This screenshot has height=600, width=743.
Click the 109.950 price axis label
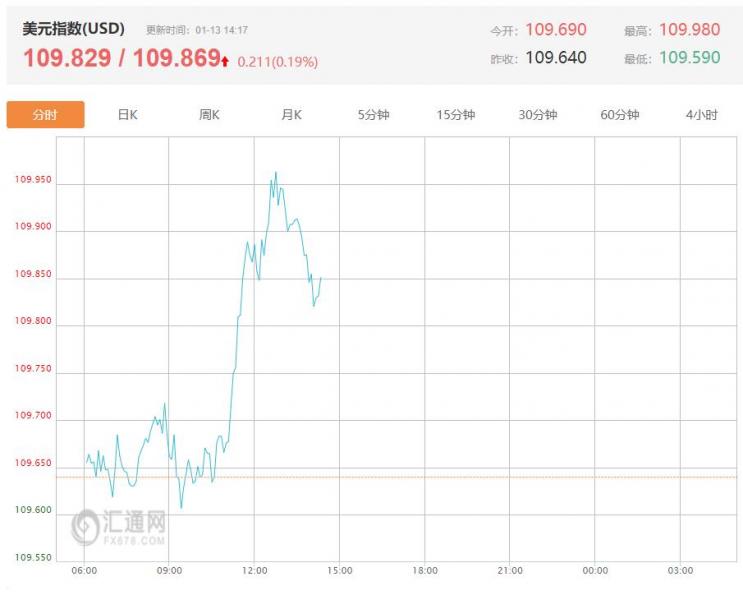pyautogui.click(x=33, y=182)
